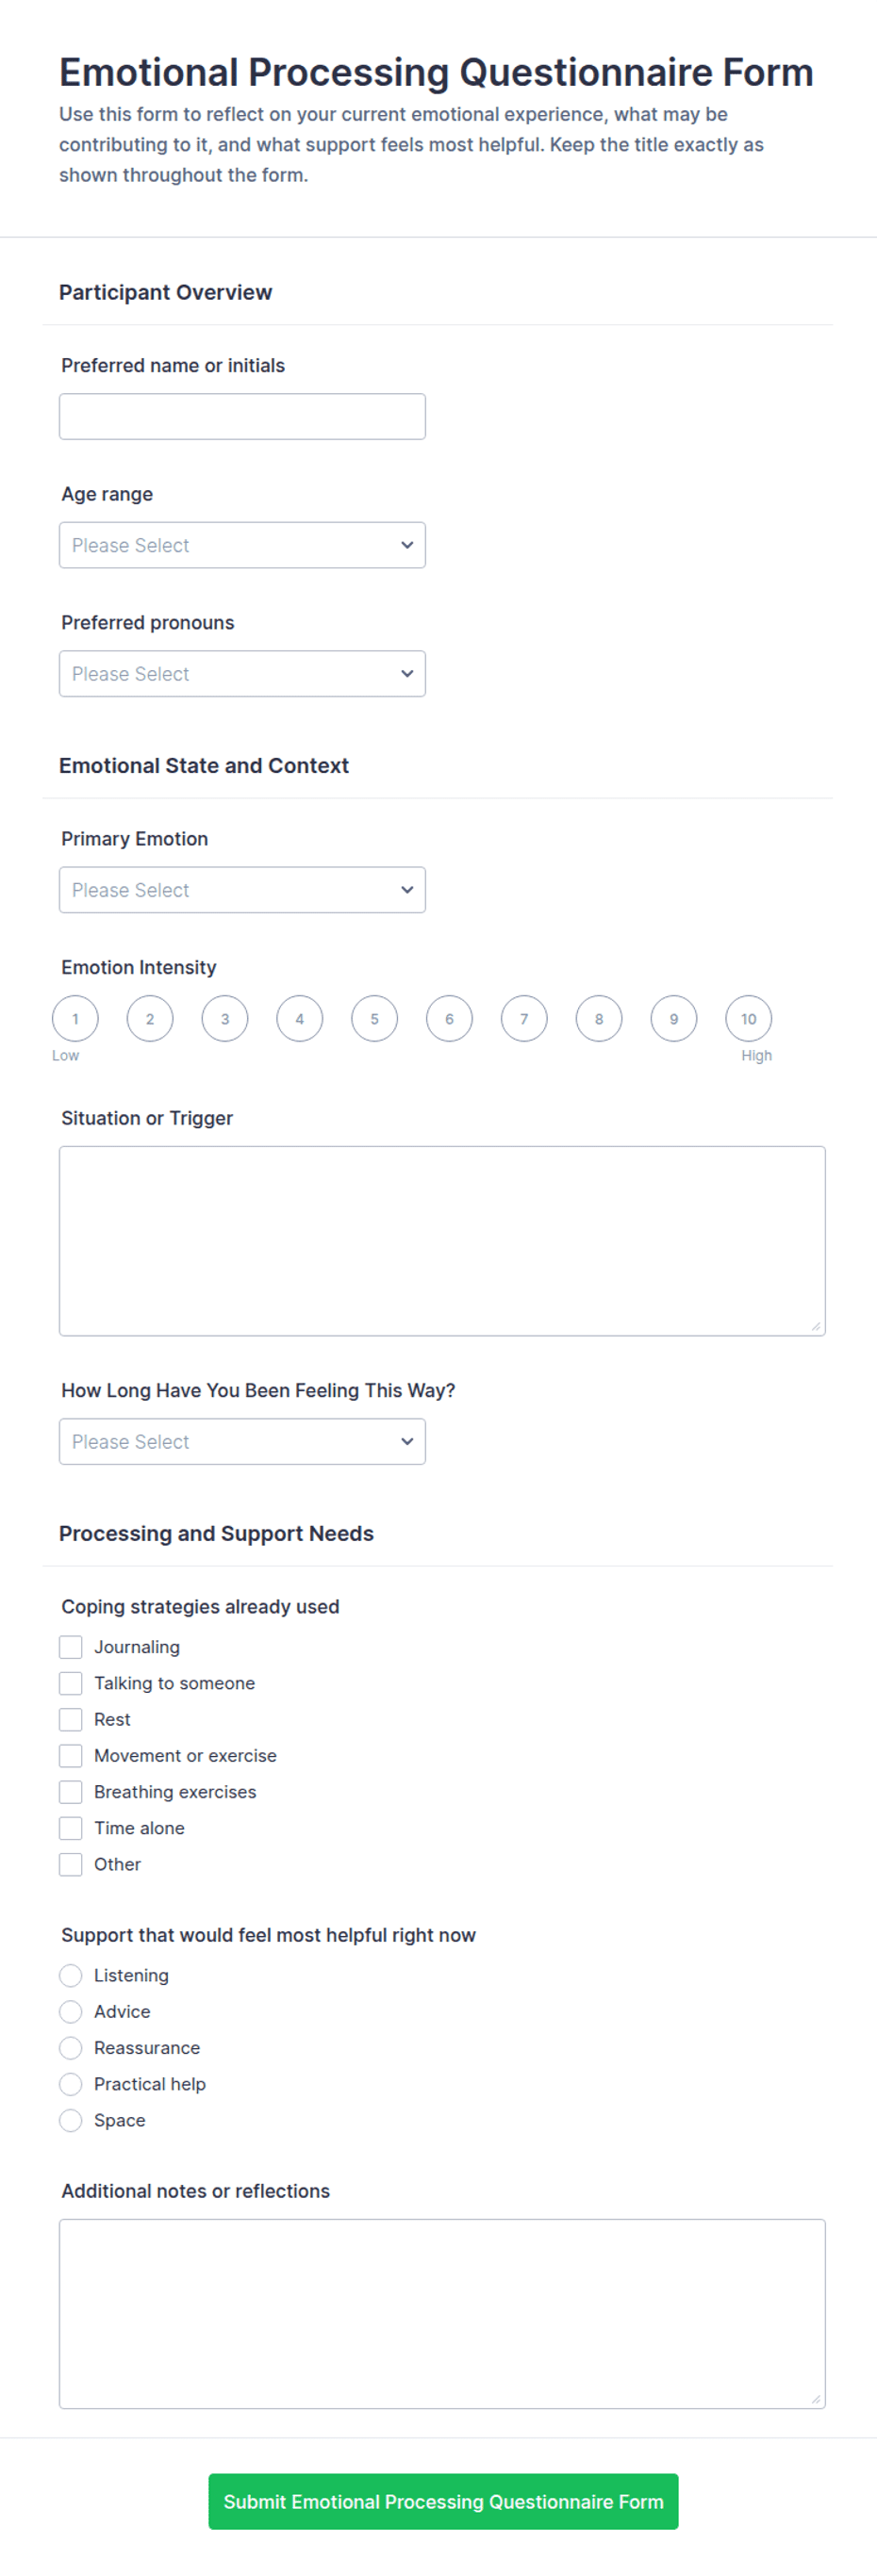Check the Journaling coping strategy
This screenshot has width=877, height=2576.
[x=70, y=1646]
